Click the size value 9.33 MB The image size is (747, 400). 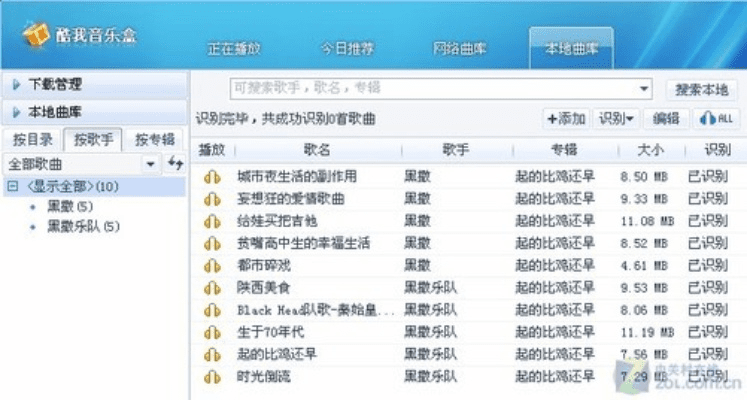644,199
